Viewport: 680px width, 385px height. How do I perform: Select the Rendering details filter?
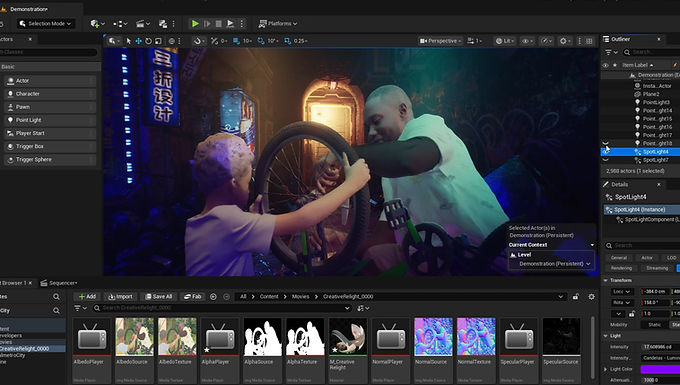coord(621,268)
